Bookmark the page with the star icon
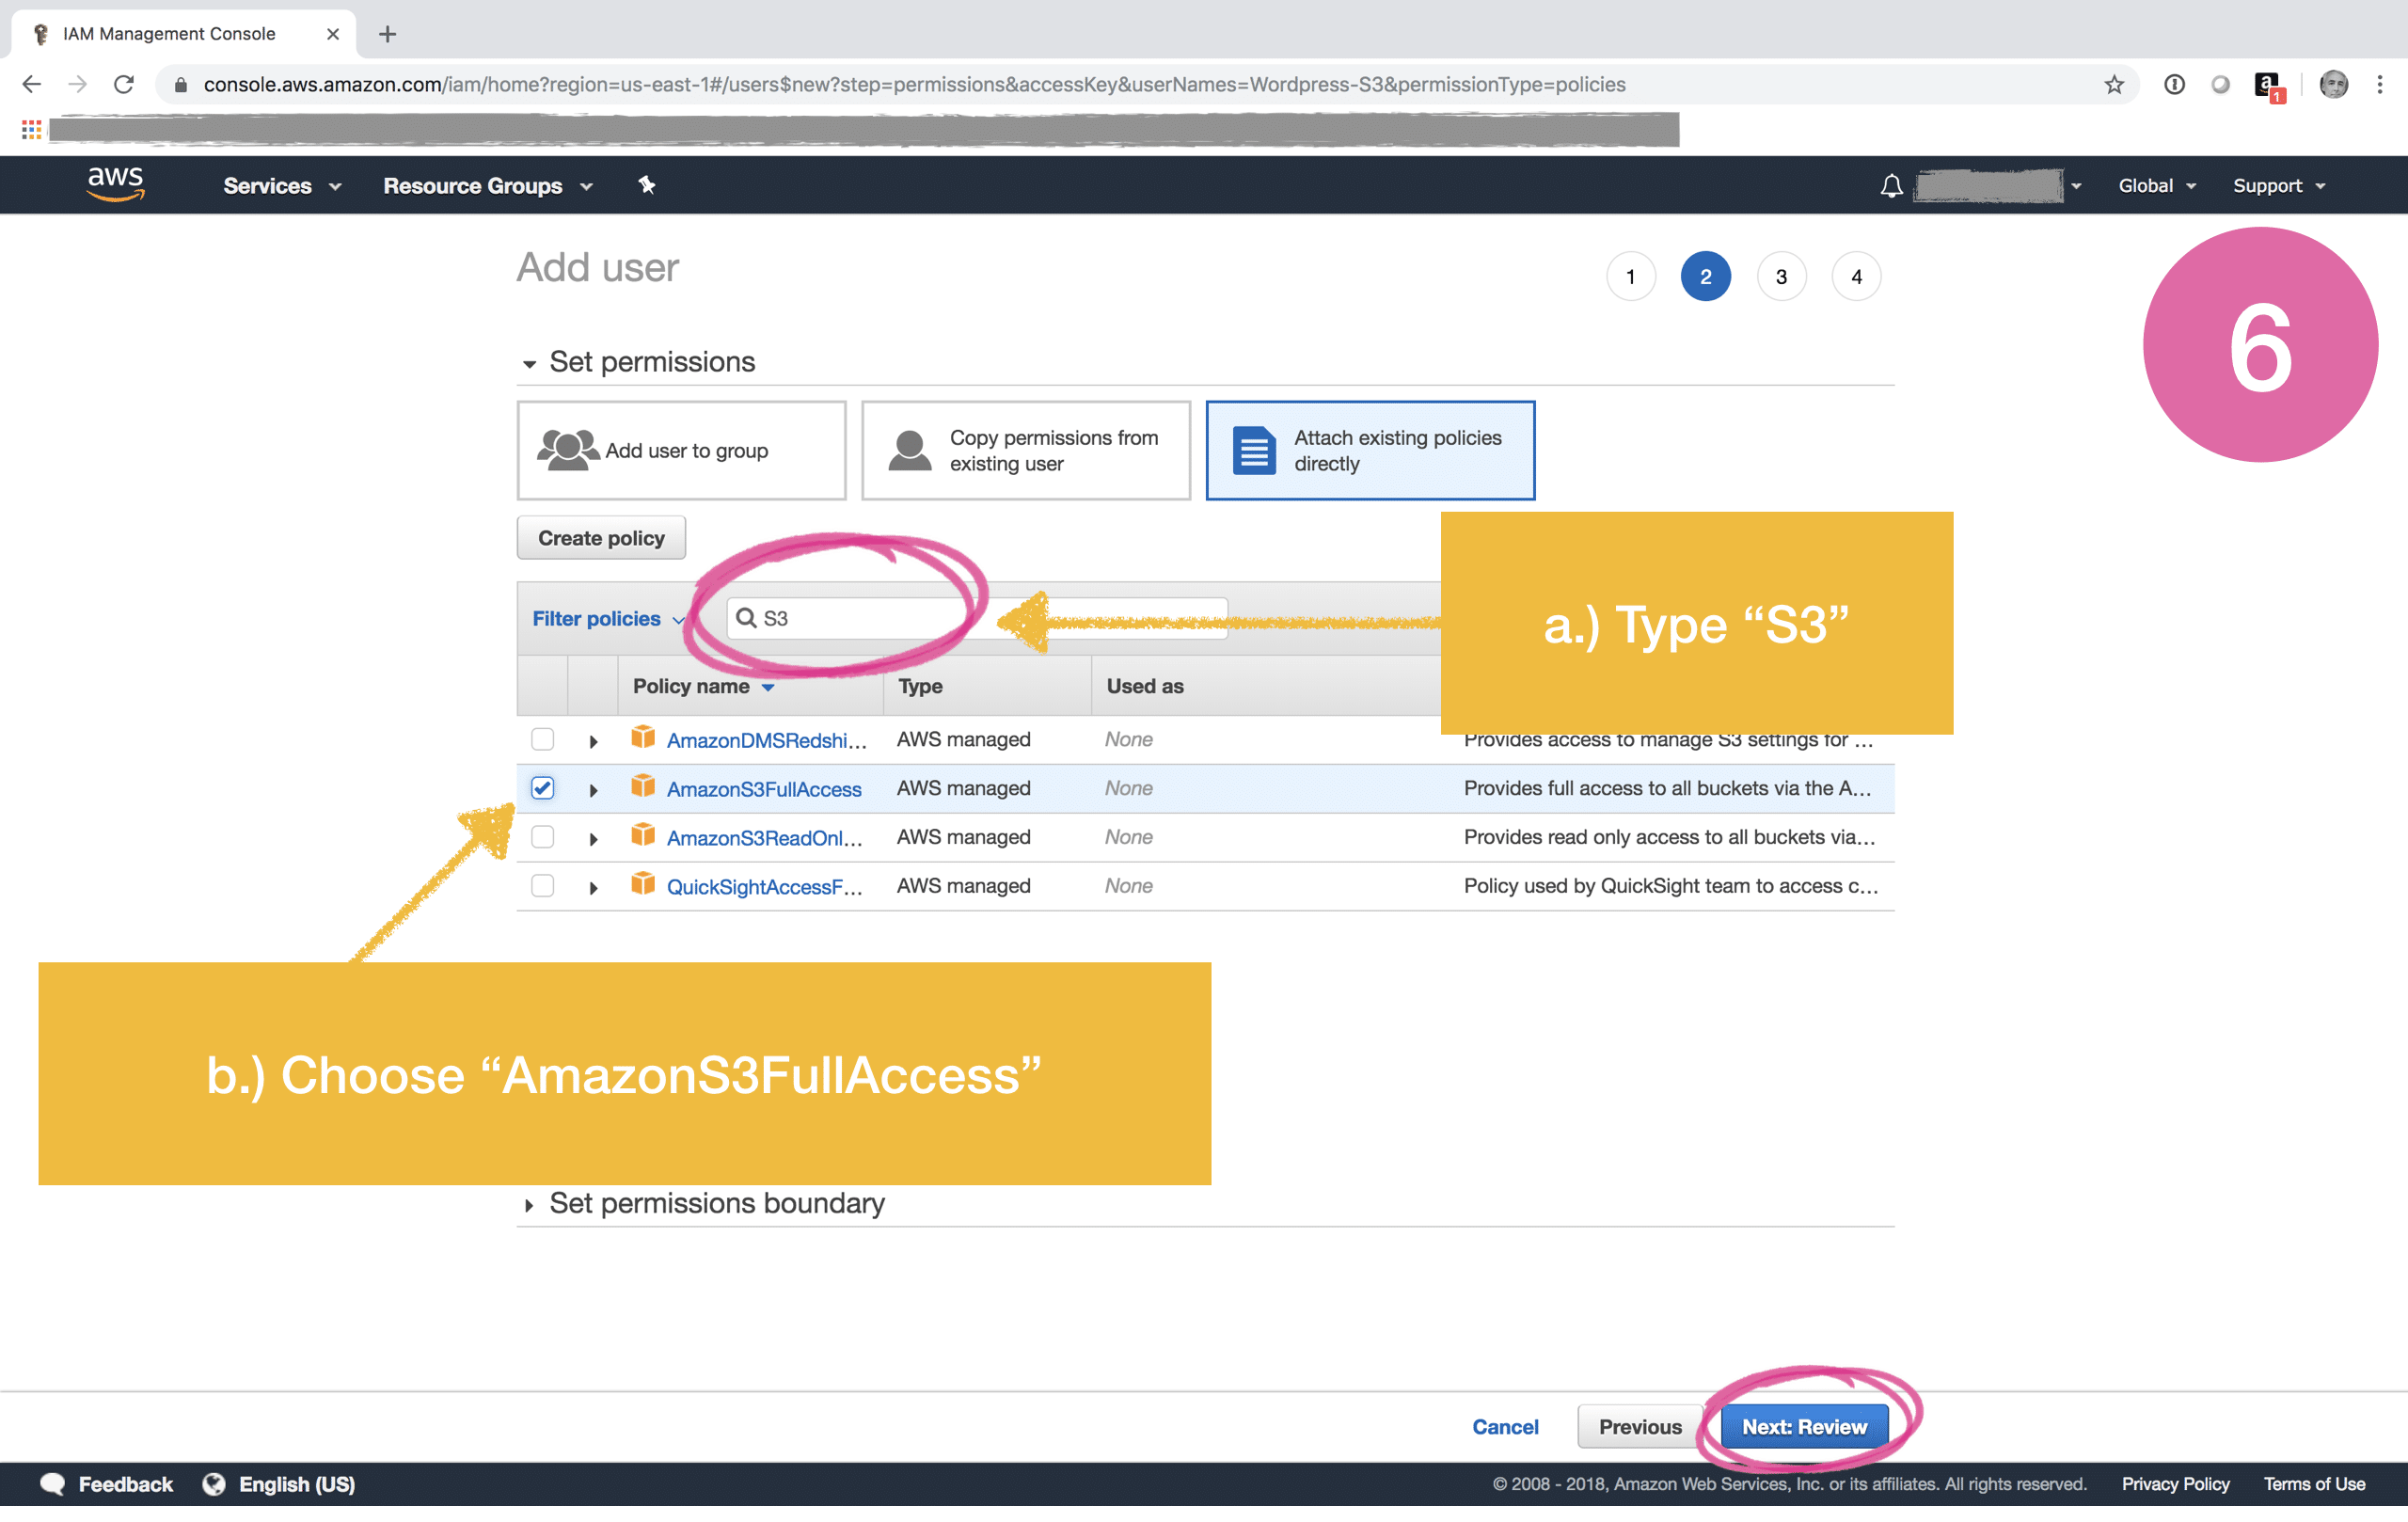The width and height of the screenshot is (2408, 1522). [2113, 85]
